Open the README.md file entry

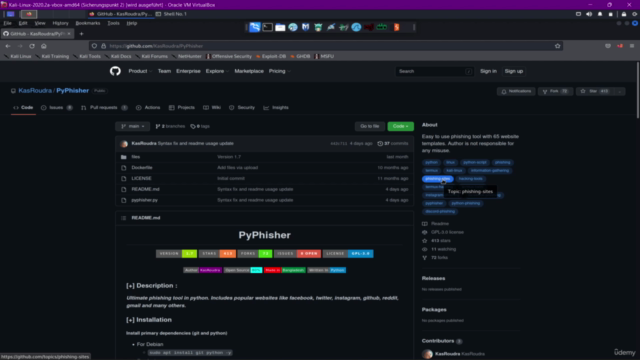pos(145,189)
